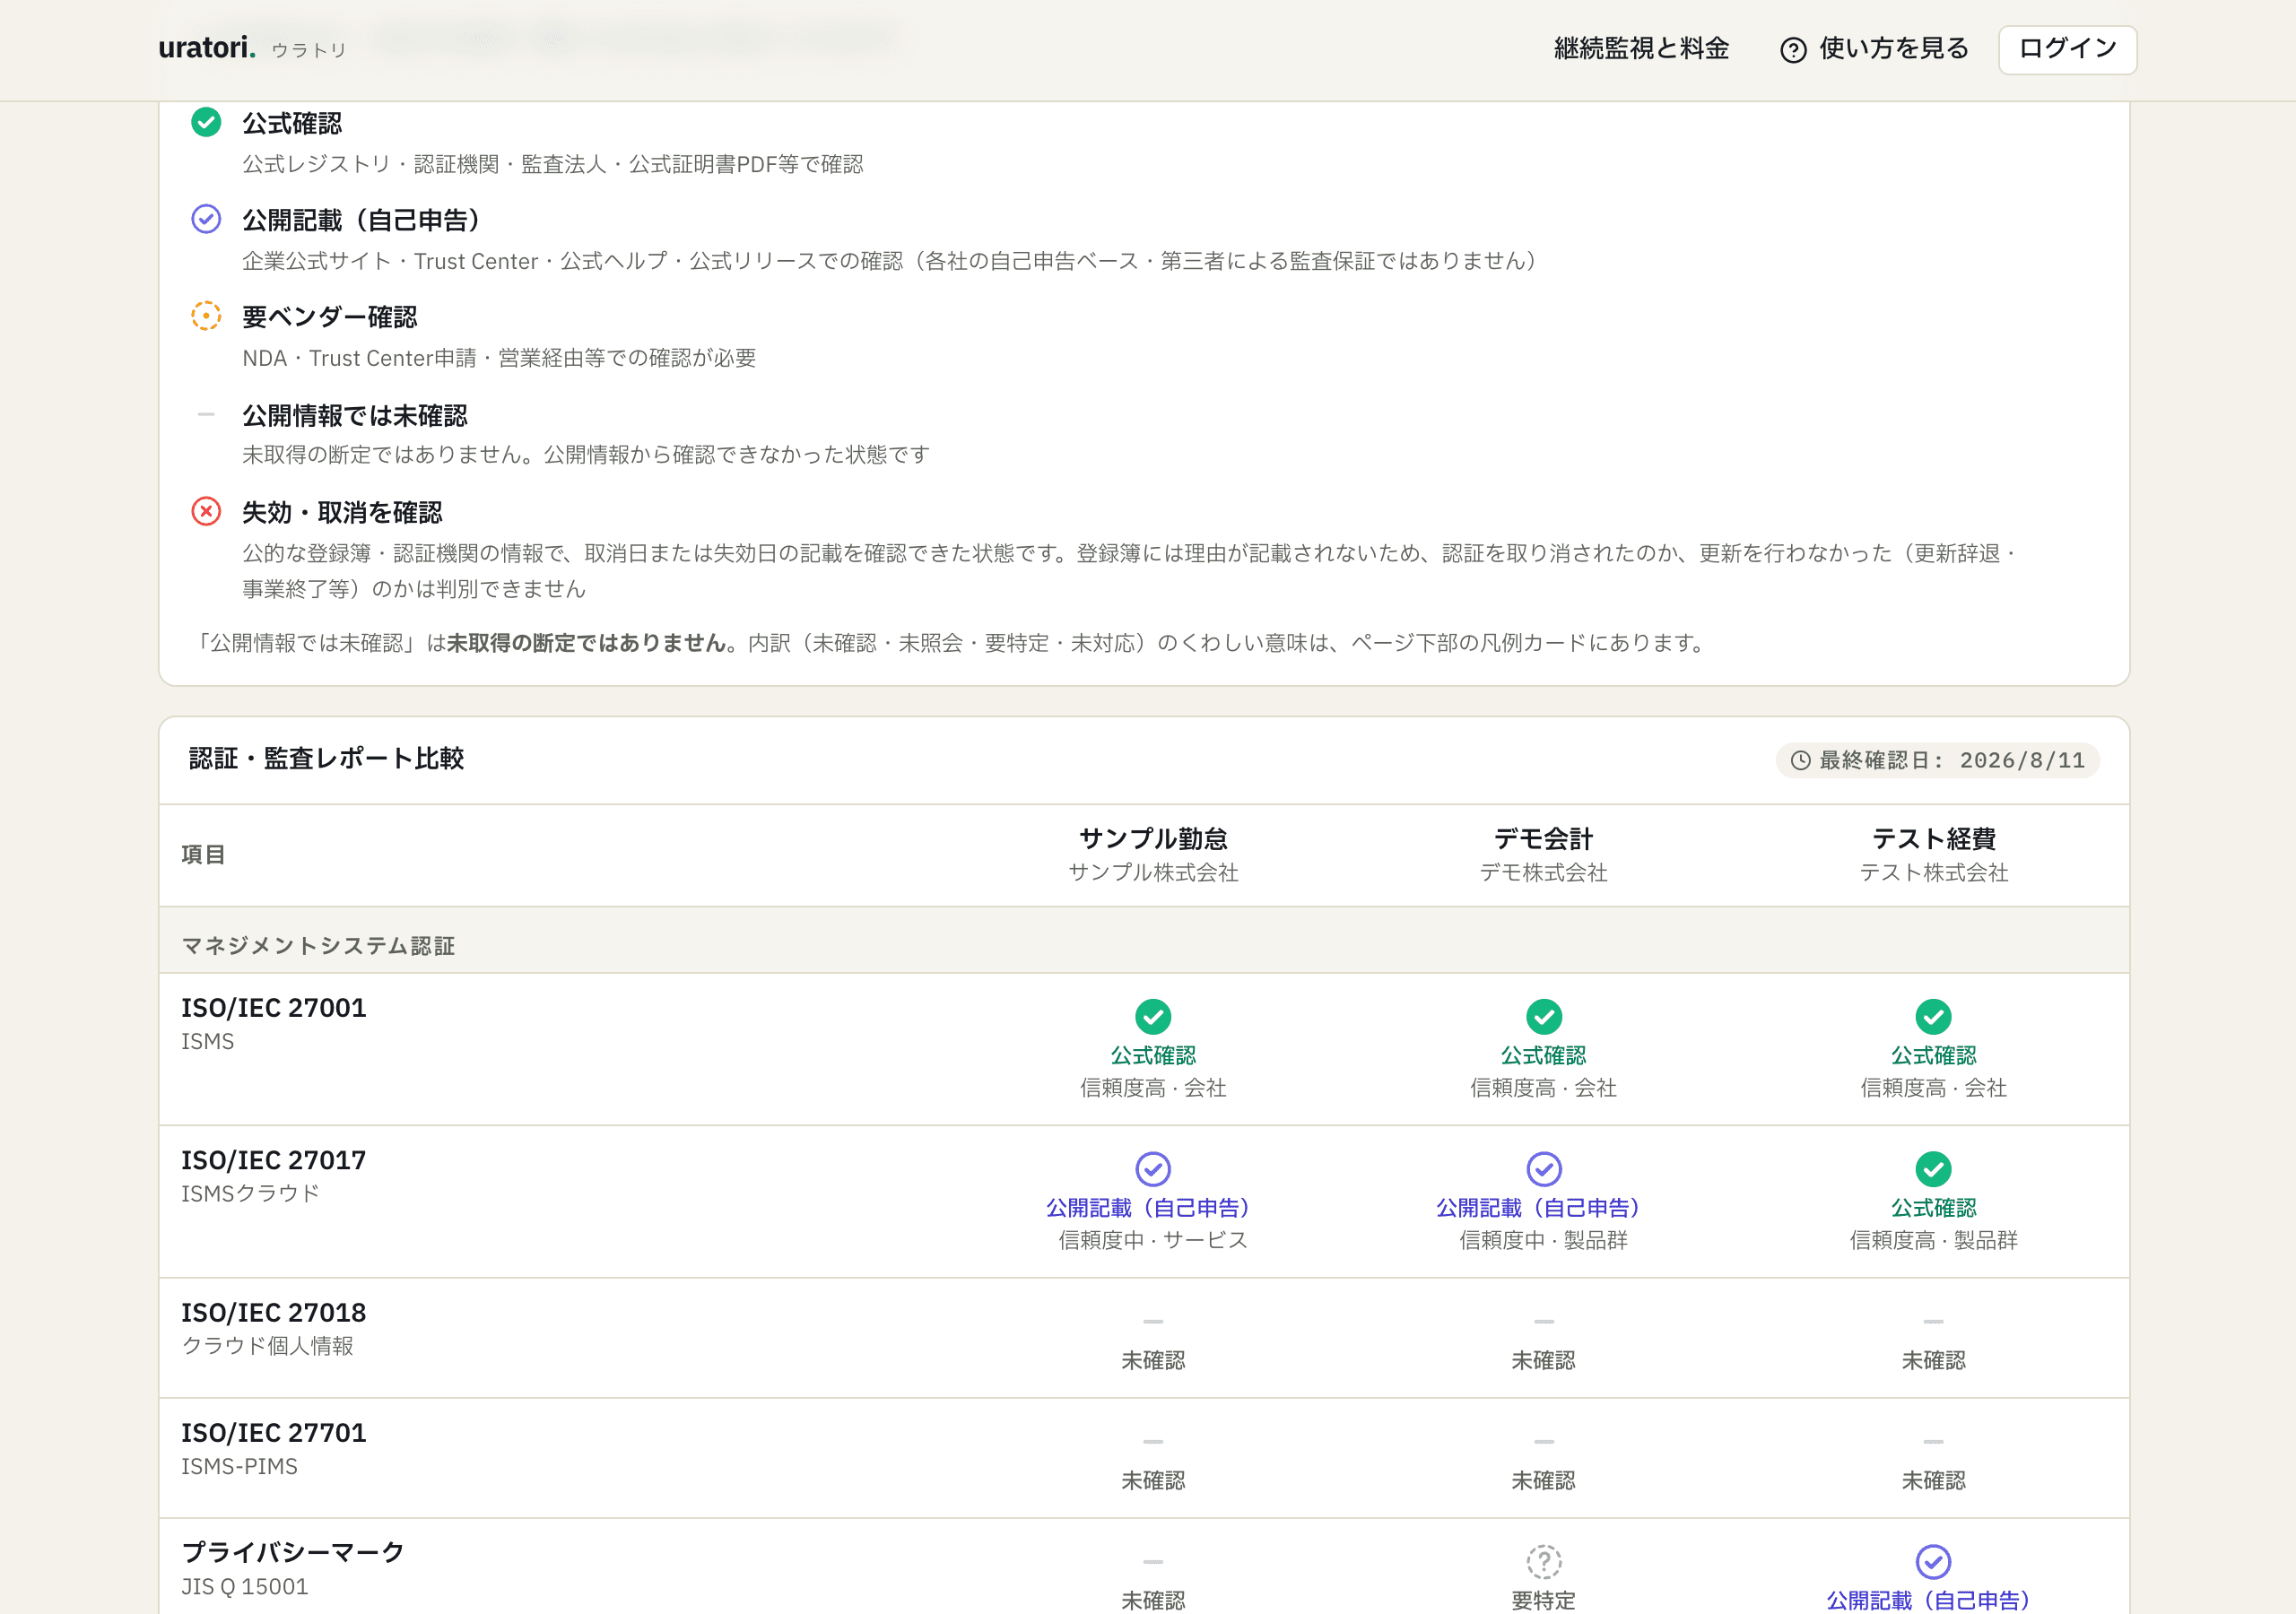
Task: Click ISO/IEC 27001 公式確認 icon for サンプル勤怠
Action: pyautogui.click(x=1153, y=1016)
